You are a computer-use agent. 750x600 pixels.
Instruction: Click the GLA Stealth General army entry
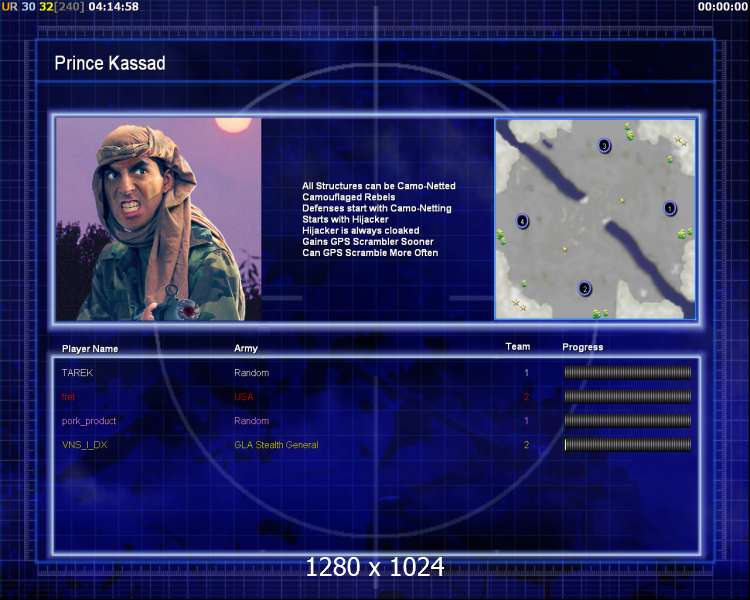pos(276,445)
